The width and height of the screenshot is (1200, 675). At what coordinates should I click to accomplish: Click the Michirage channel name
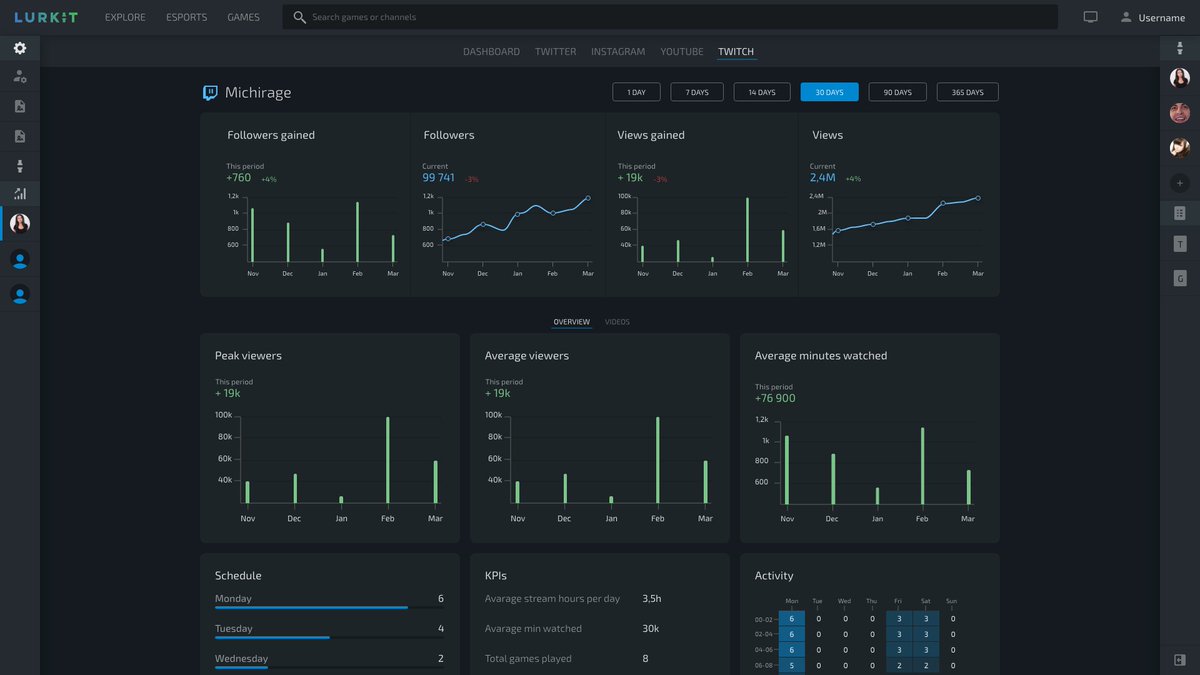coord(258,93)
